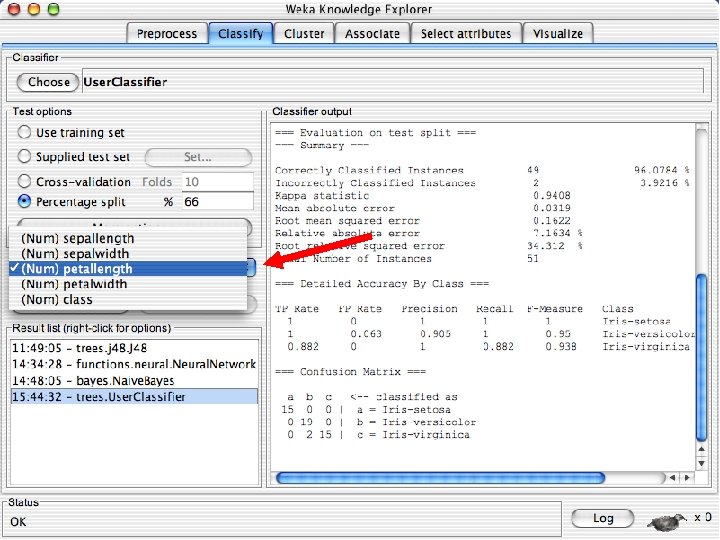The image size is (720, 540).
Task: Click the scroll-down arrow of classifier output
Action: point(702,463)
